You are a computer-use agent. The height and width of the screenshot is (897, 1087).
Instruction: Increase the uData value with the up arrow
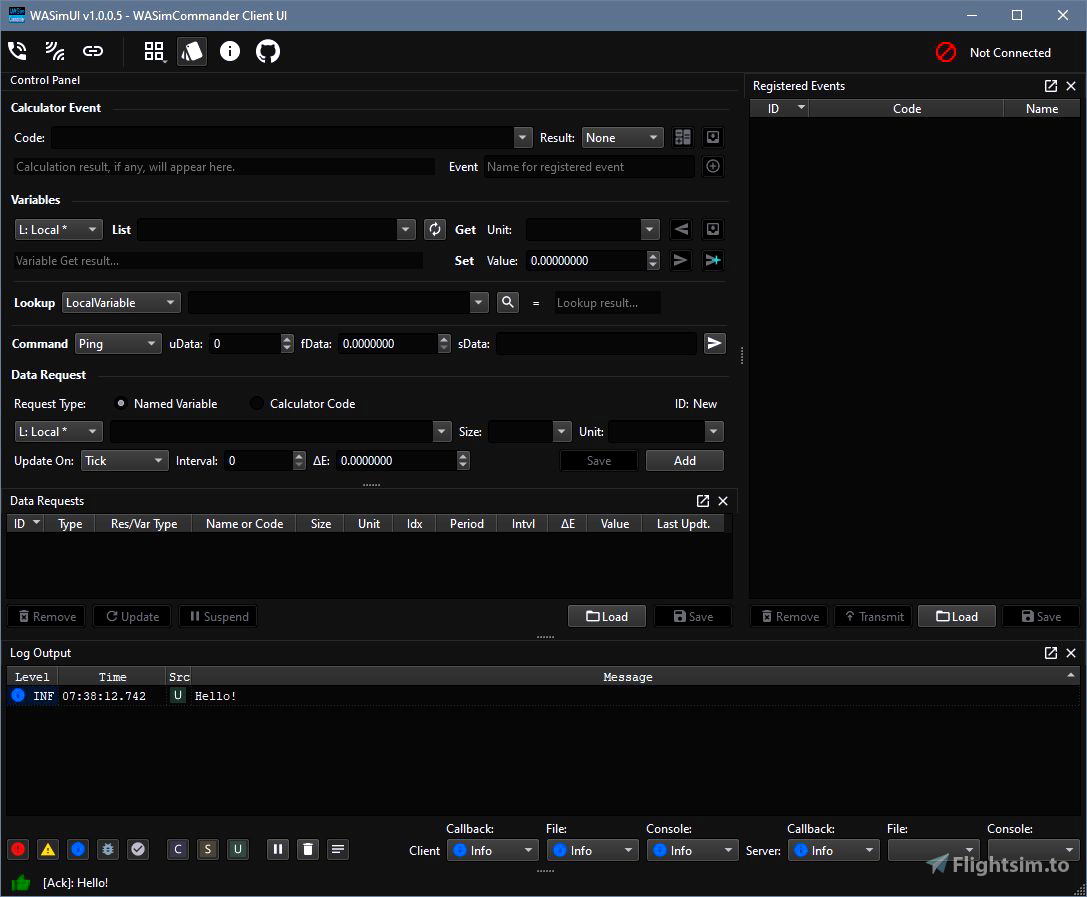point(287,338)
